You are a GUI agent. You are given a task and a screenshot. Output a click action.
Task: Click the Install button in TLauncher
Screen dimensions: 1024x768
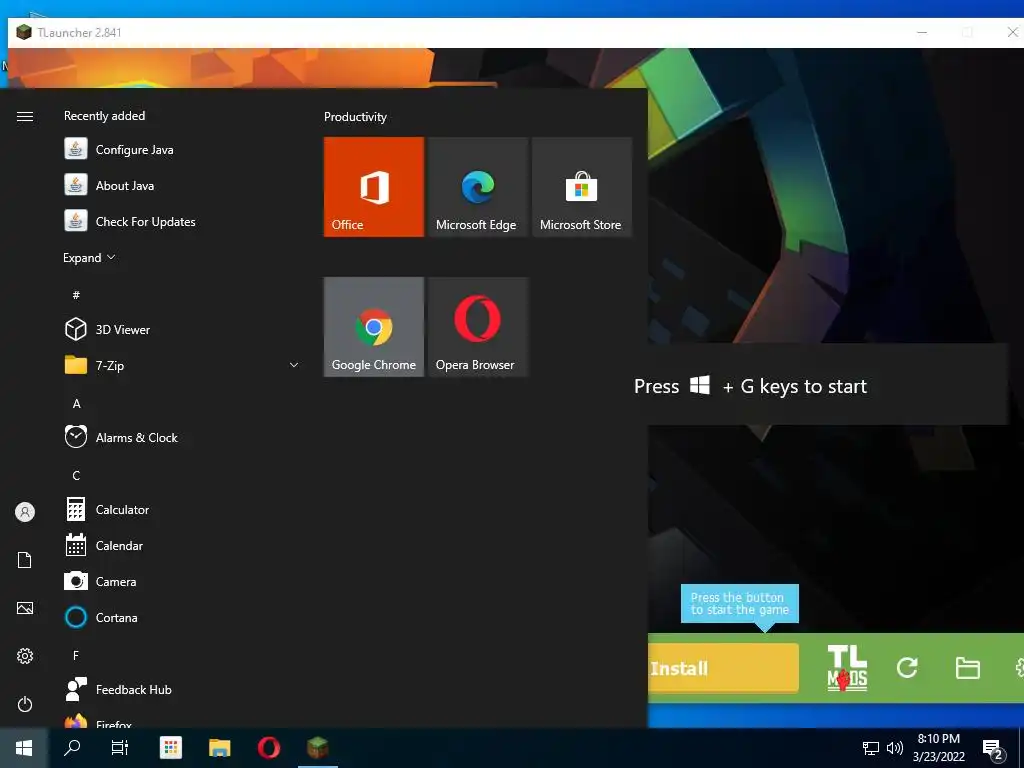click(724, 668)
